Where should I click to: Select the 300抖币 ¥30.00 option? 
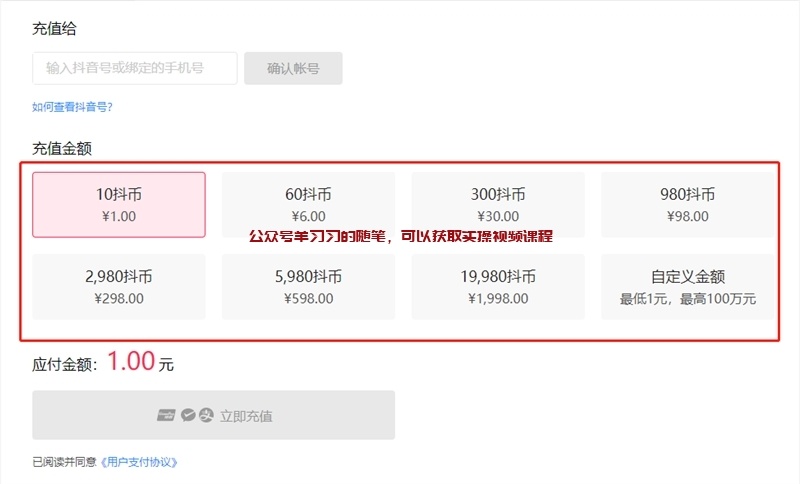[498, 204]
